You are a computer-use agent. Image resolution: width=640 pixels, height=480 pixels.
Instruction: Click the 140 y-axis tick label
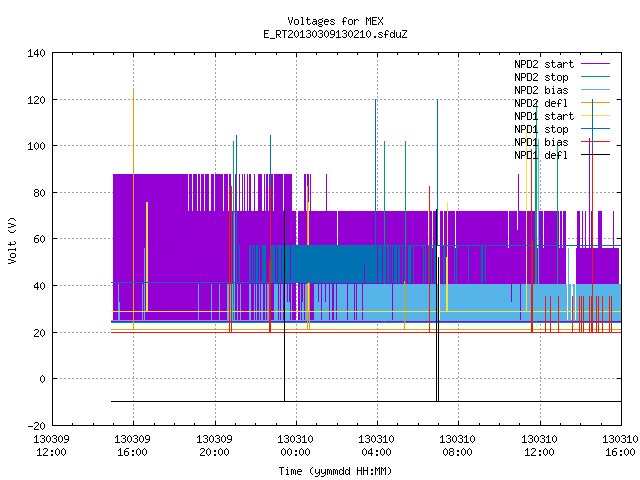click(36, 53)
